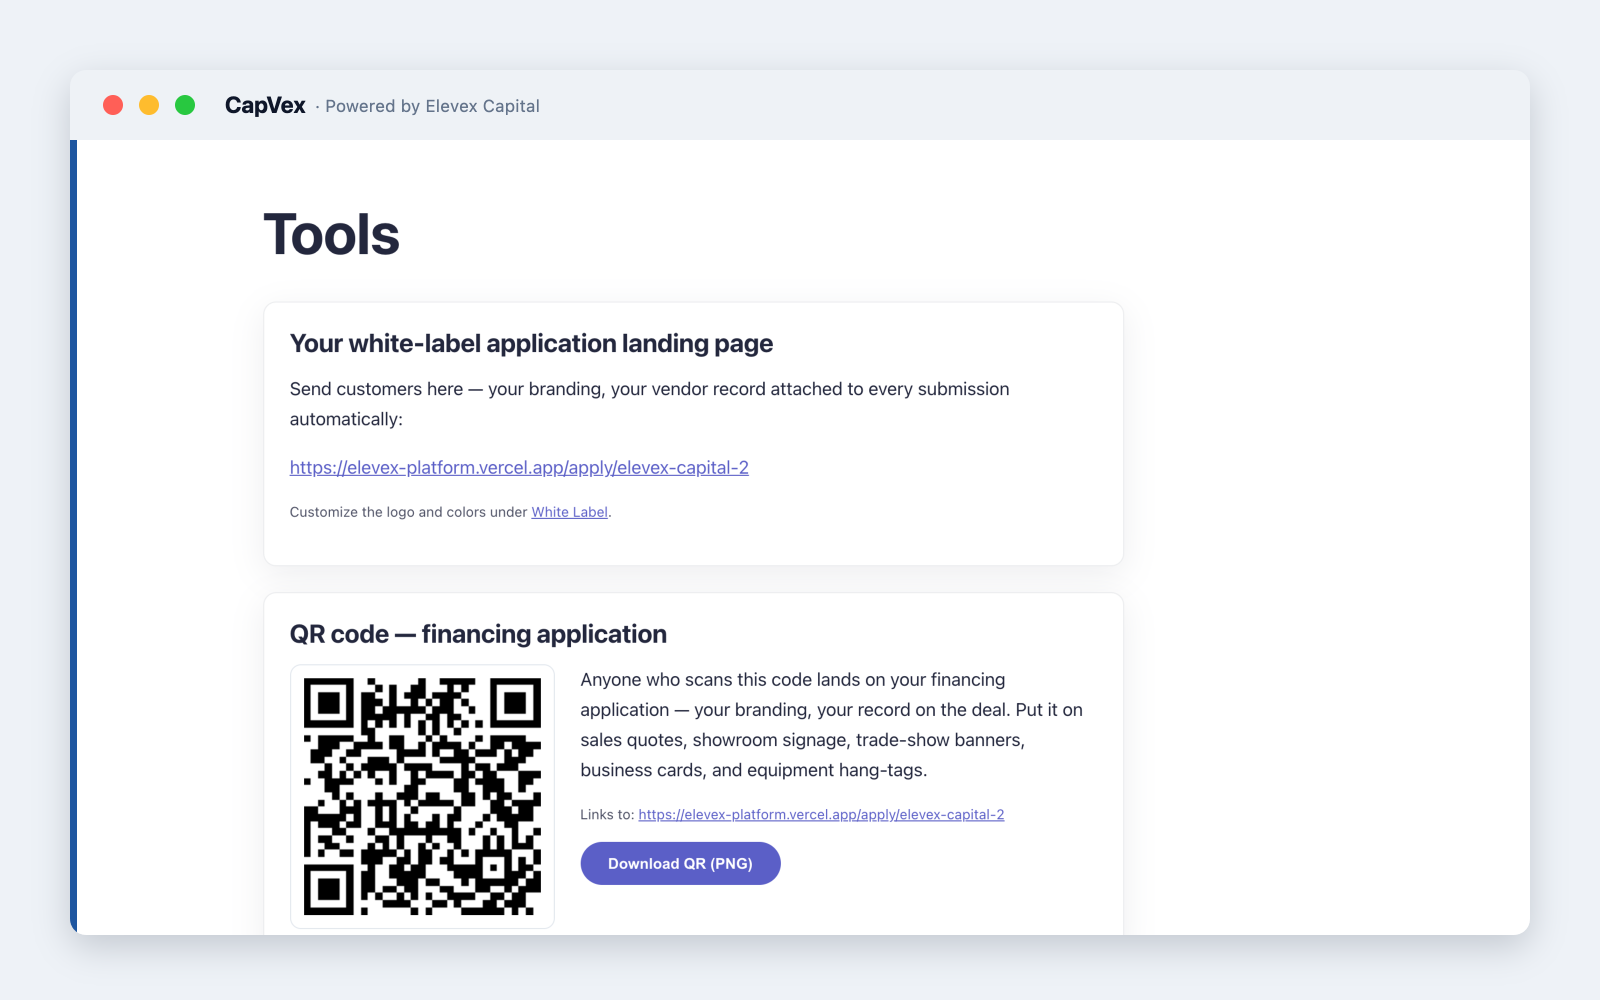Click the QR code image
Image resolution: width=1600 pixels, height=1000 pixels.
tap(422, 796)
